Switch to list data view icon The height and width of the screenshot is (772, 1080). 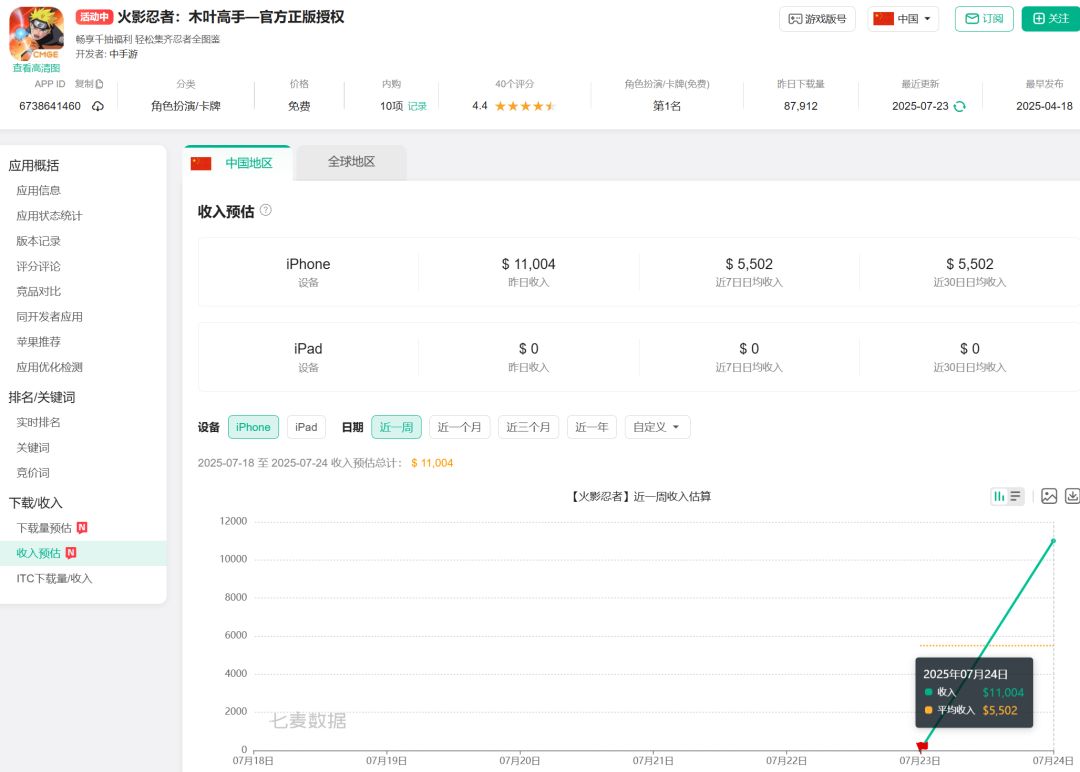coord(1015,496)
